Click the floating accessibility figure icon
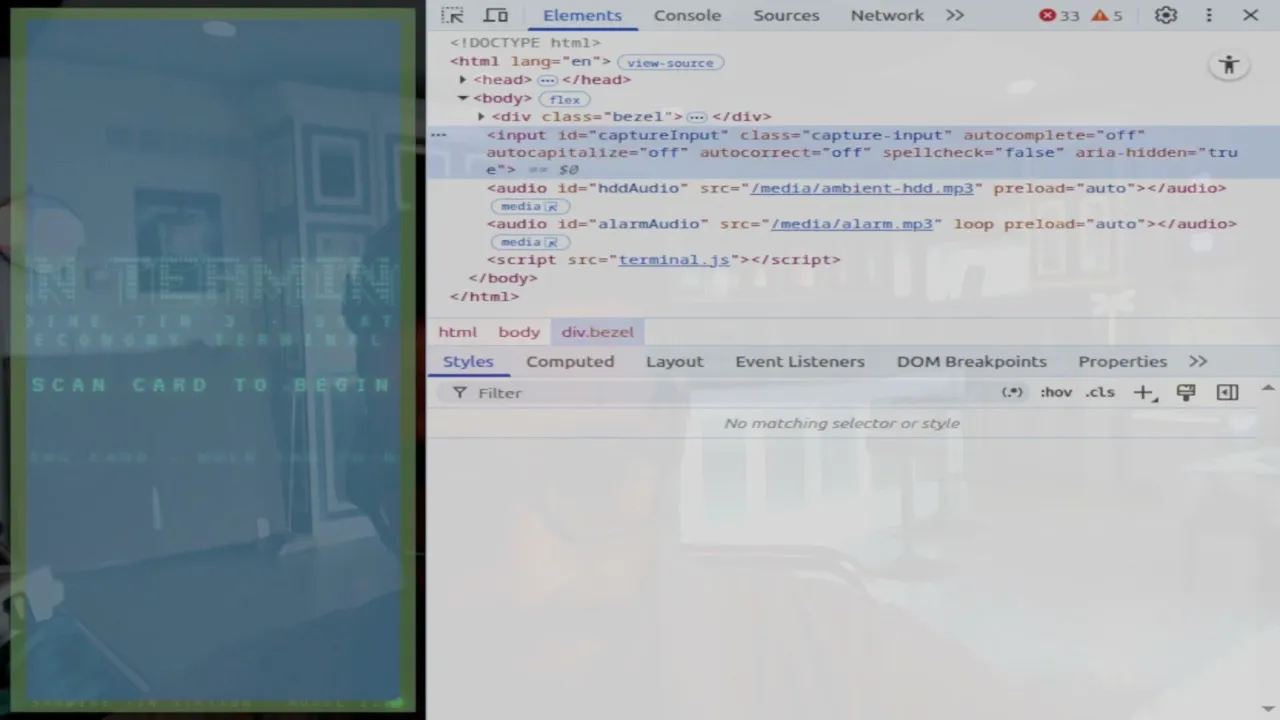The width and height of the screenshot is (1280, 720). pyautogui.click(x=1229, y=65)
